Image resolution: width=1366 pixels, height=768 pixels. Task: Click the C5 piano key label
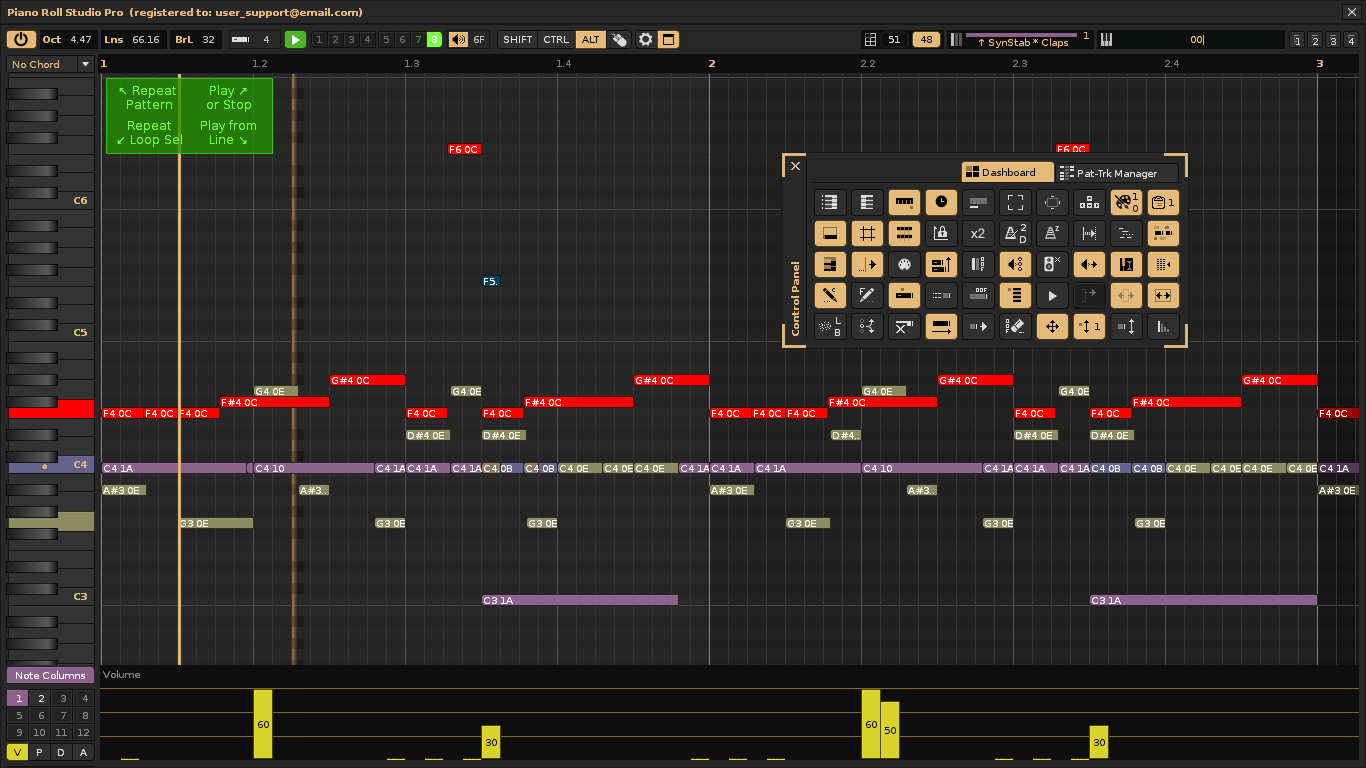point(81,332)
